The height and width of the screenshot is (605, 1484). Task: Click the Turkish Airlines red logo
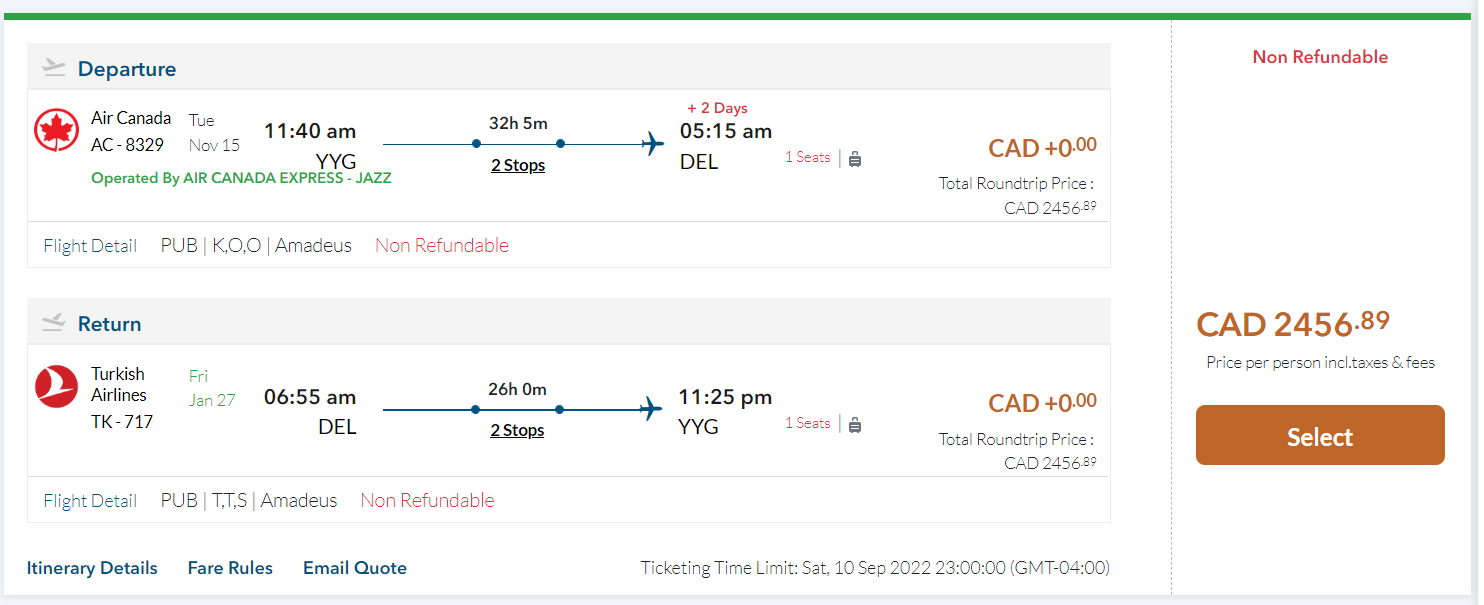pyautogui.click(x=56, y=387)
